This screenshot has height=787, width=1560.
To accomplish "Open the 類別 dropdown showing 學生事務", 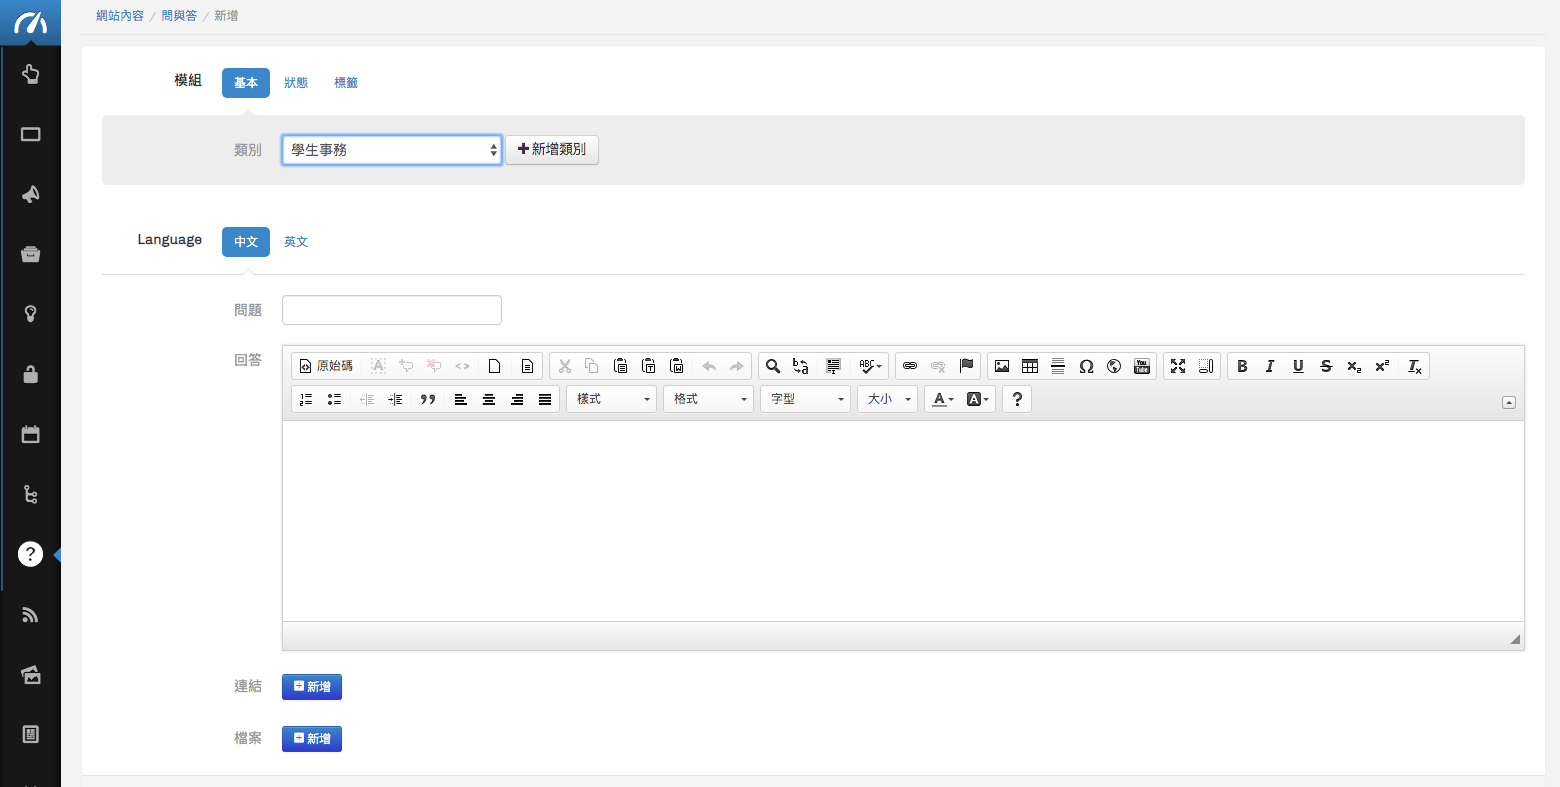I will [x=392, y=150].
